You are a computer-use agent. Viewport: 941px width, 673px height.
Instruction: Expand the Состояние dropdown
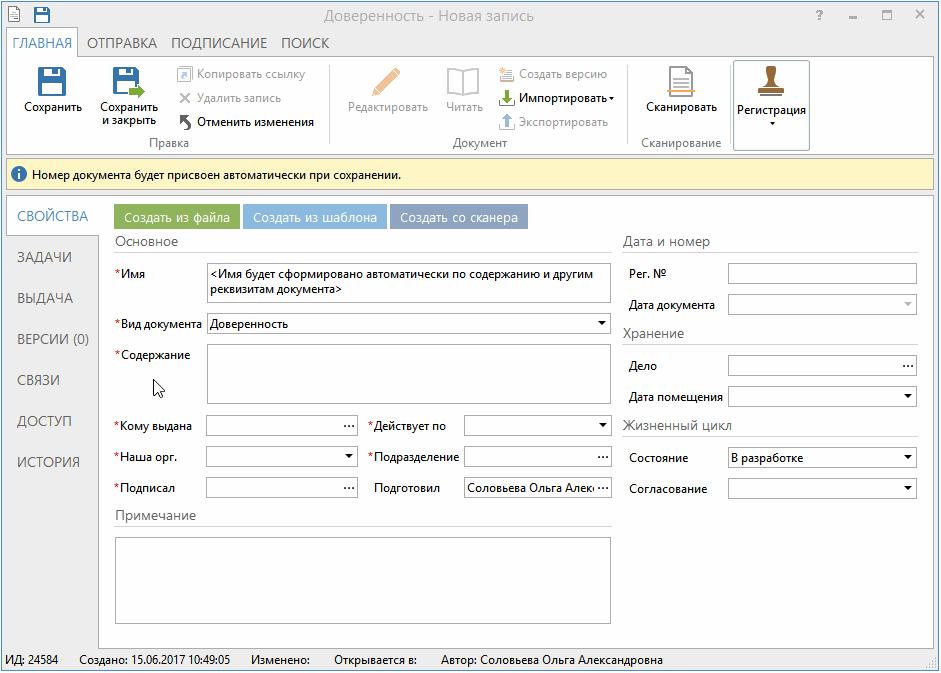click(x=907, y=458)
